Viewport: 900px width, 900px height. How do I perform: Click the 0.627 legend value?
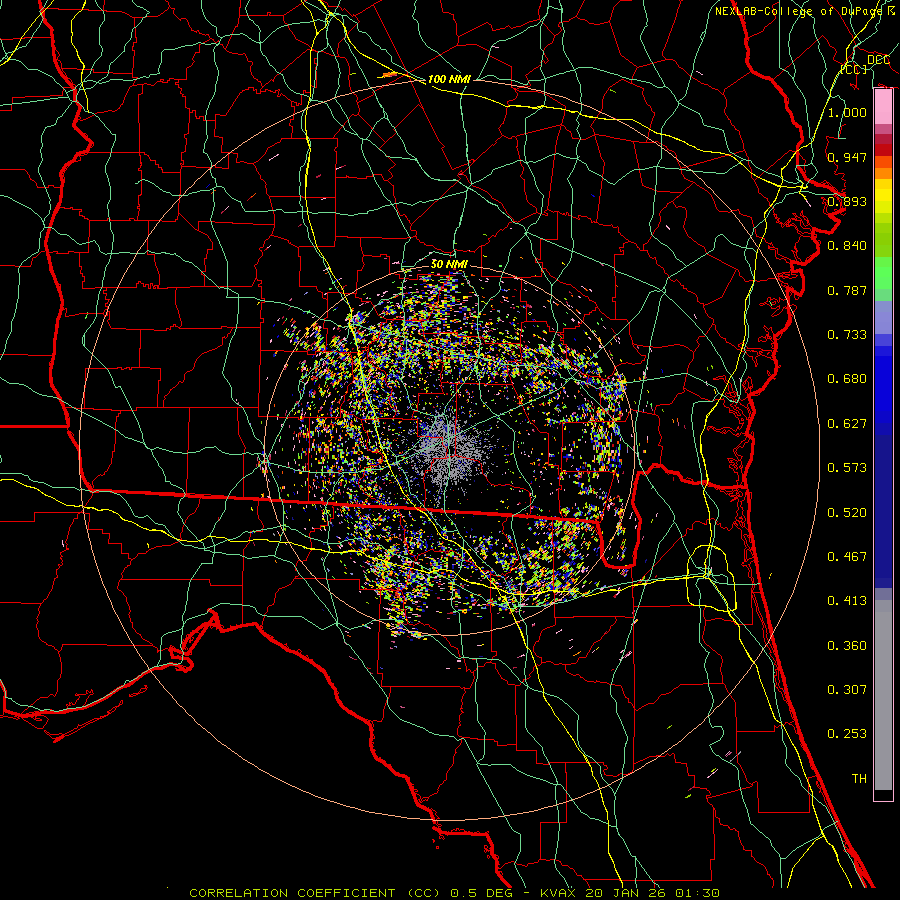coord(847,424)
